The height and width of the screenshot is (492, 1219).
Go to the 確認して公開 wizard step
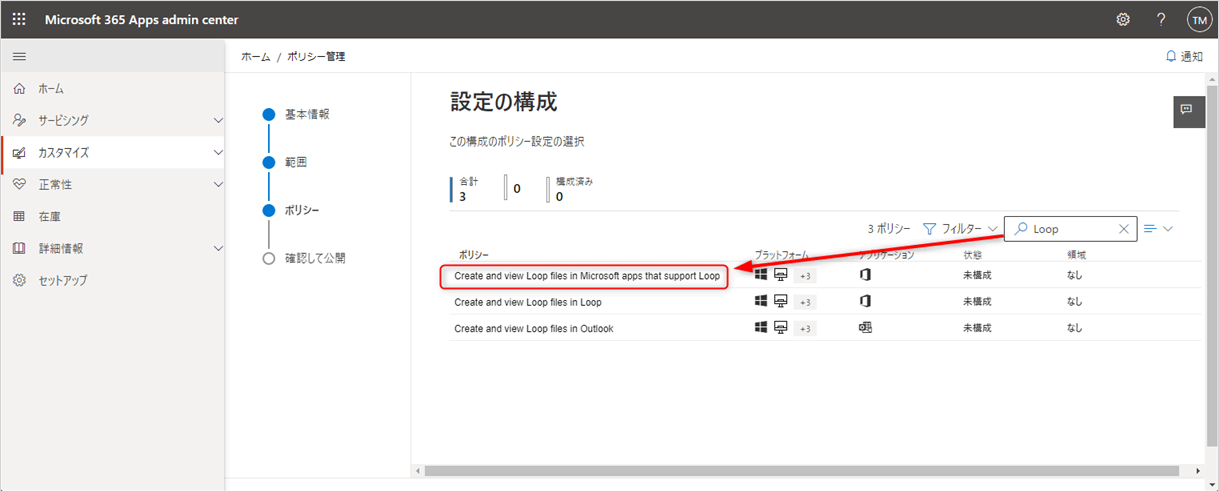pos(315,258)
